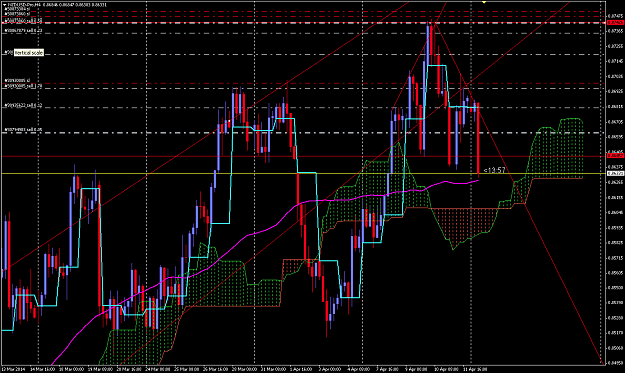
Task: Click the yellow chart shift triangle marker
Action: coord(484,2)
